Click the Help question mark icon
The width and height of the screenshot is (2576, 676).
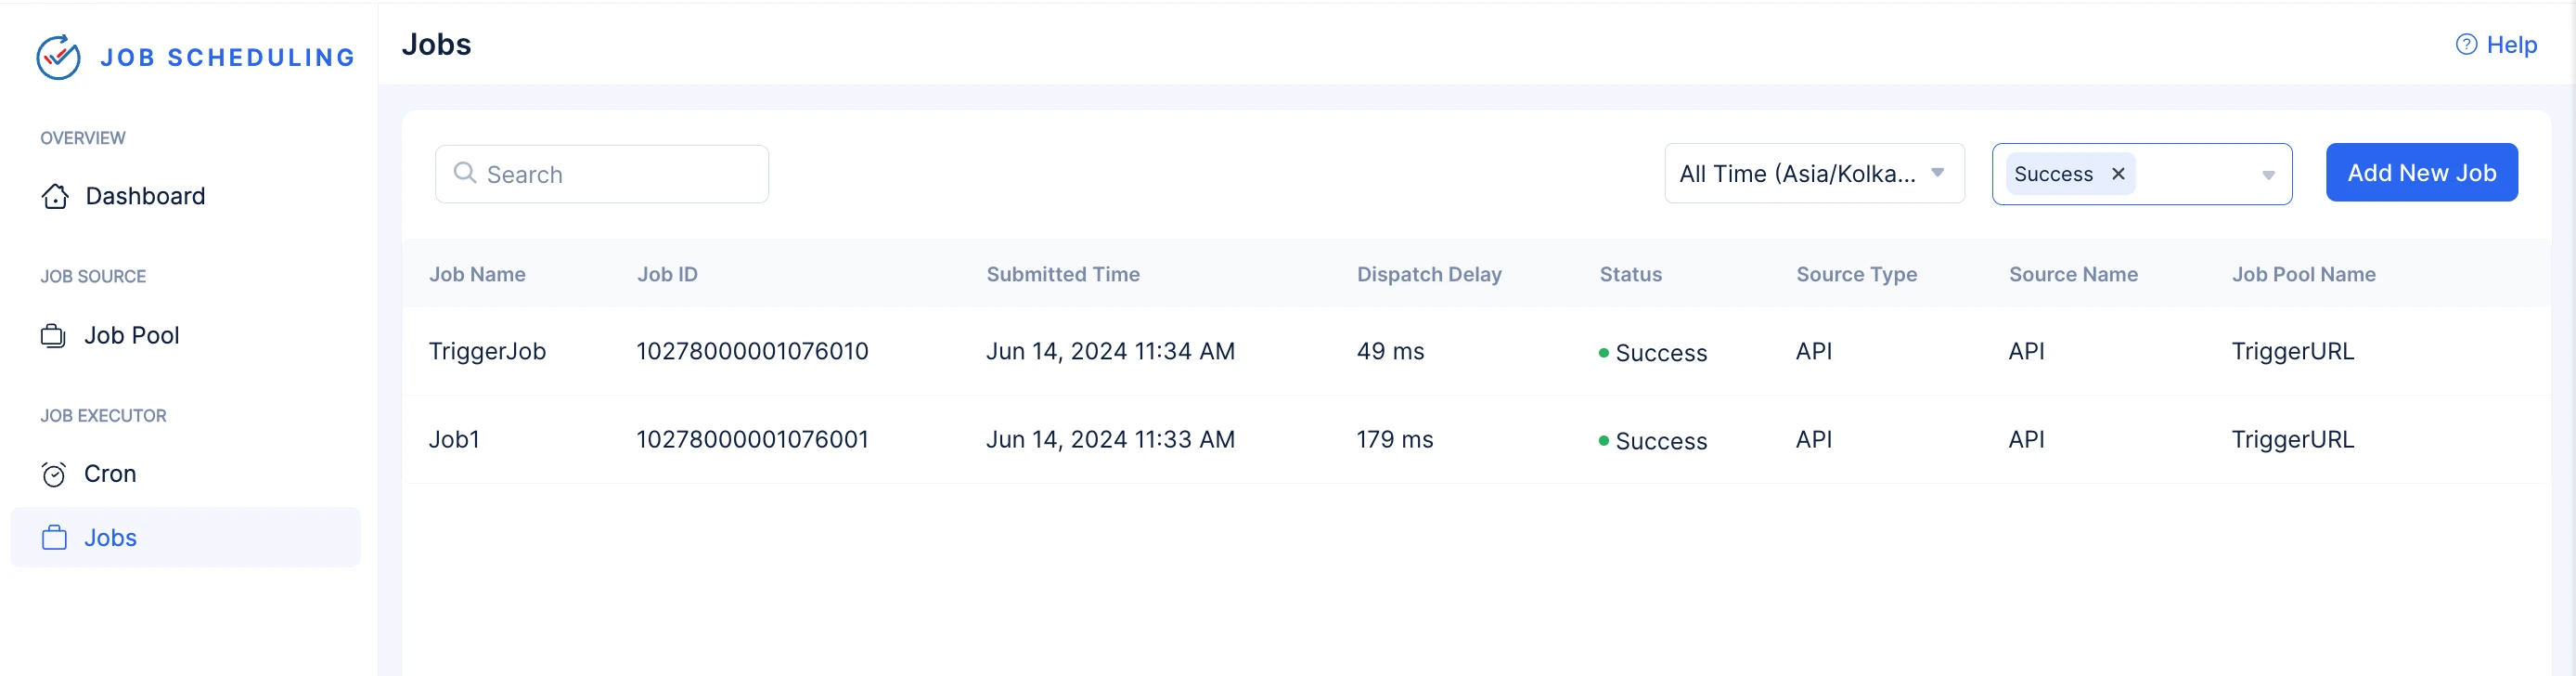[2466, 45]
